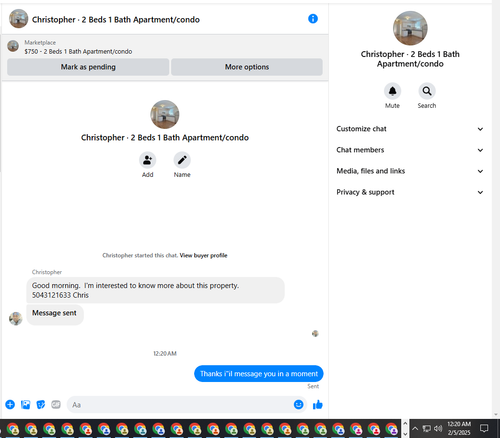Screen dimensions: 500x438
Task: Click the page scrollbar down arrow
Action: [x=496, y=414]
